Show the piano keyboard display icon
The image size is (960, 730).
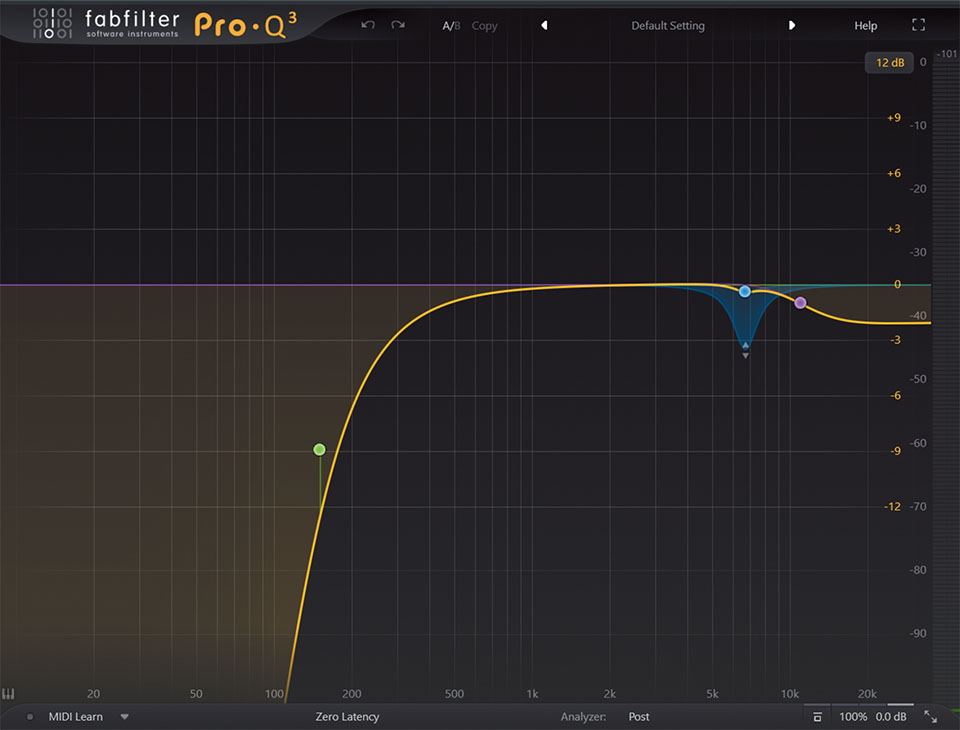click(x=8, y=693)
